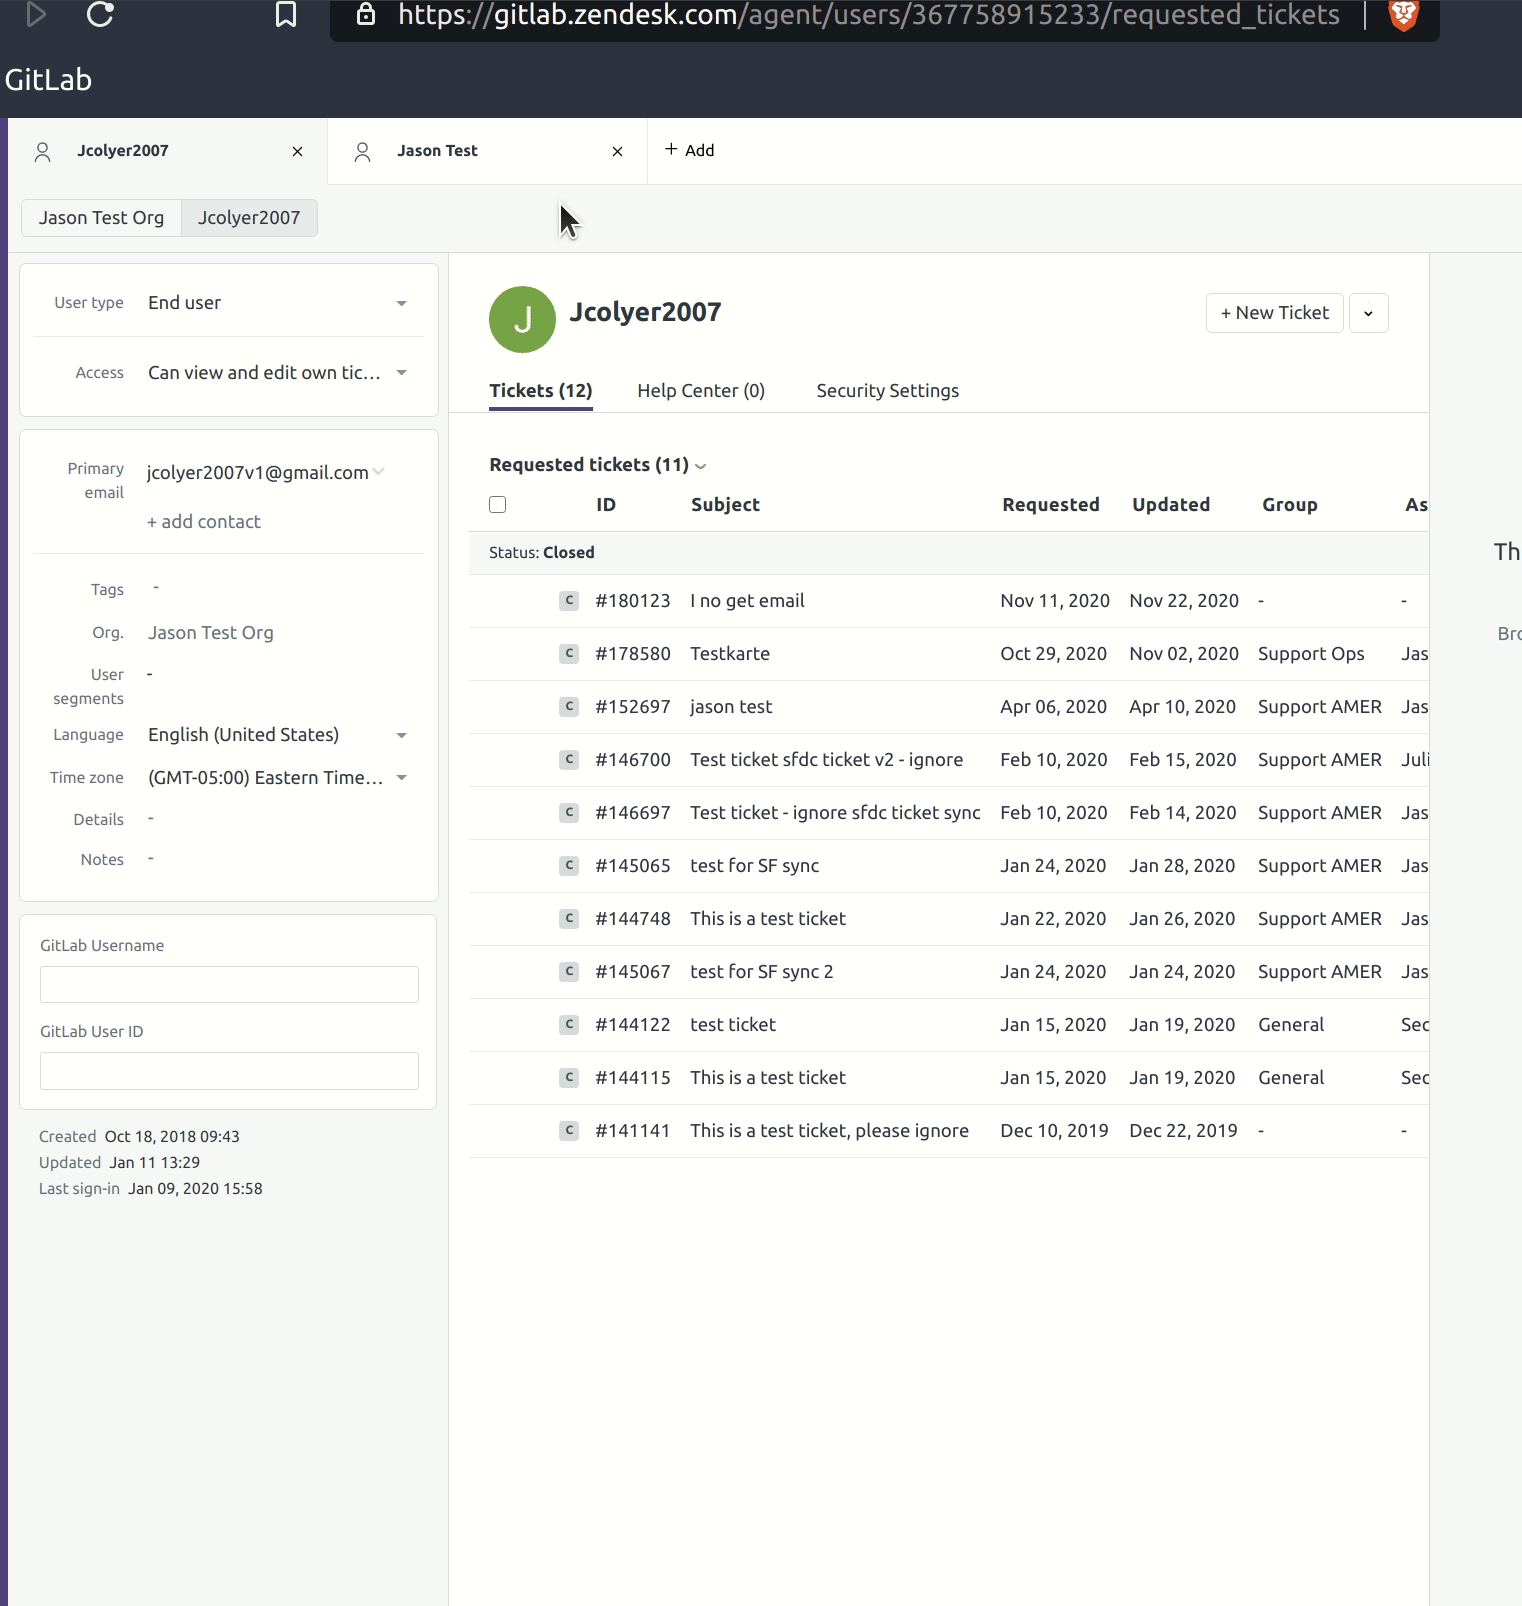Click the site lock icon in address bar

(x=366, y=14)
